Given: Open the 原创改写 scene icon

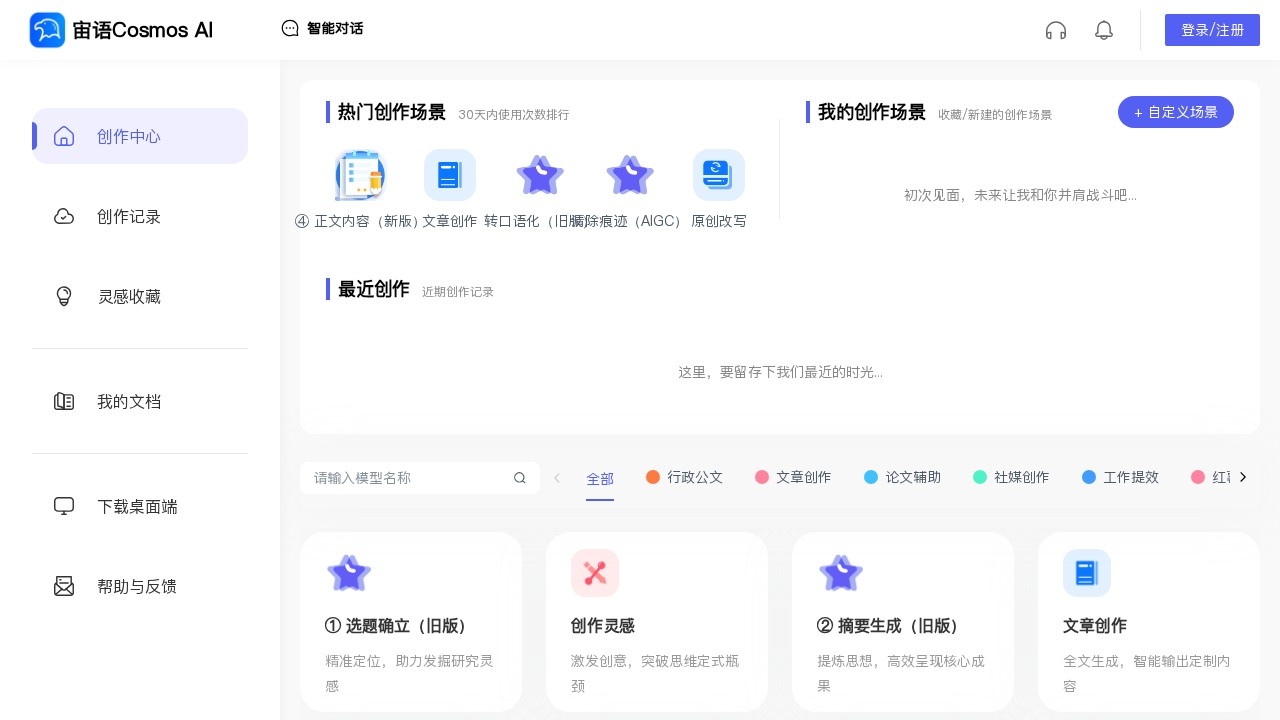Looking at the screenshot, I should (718, 176).
